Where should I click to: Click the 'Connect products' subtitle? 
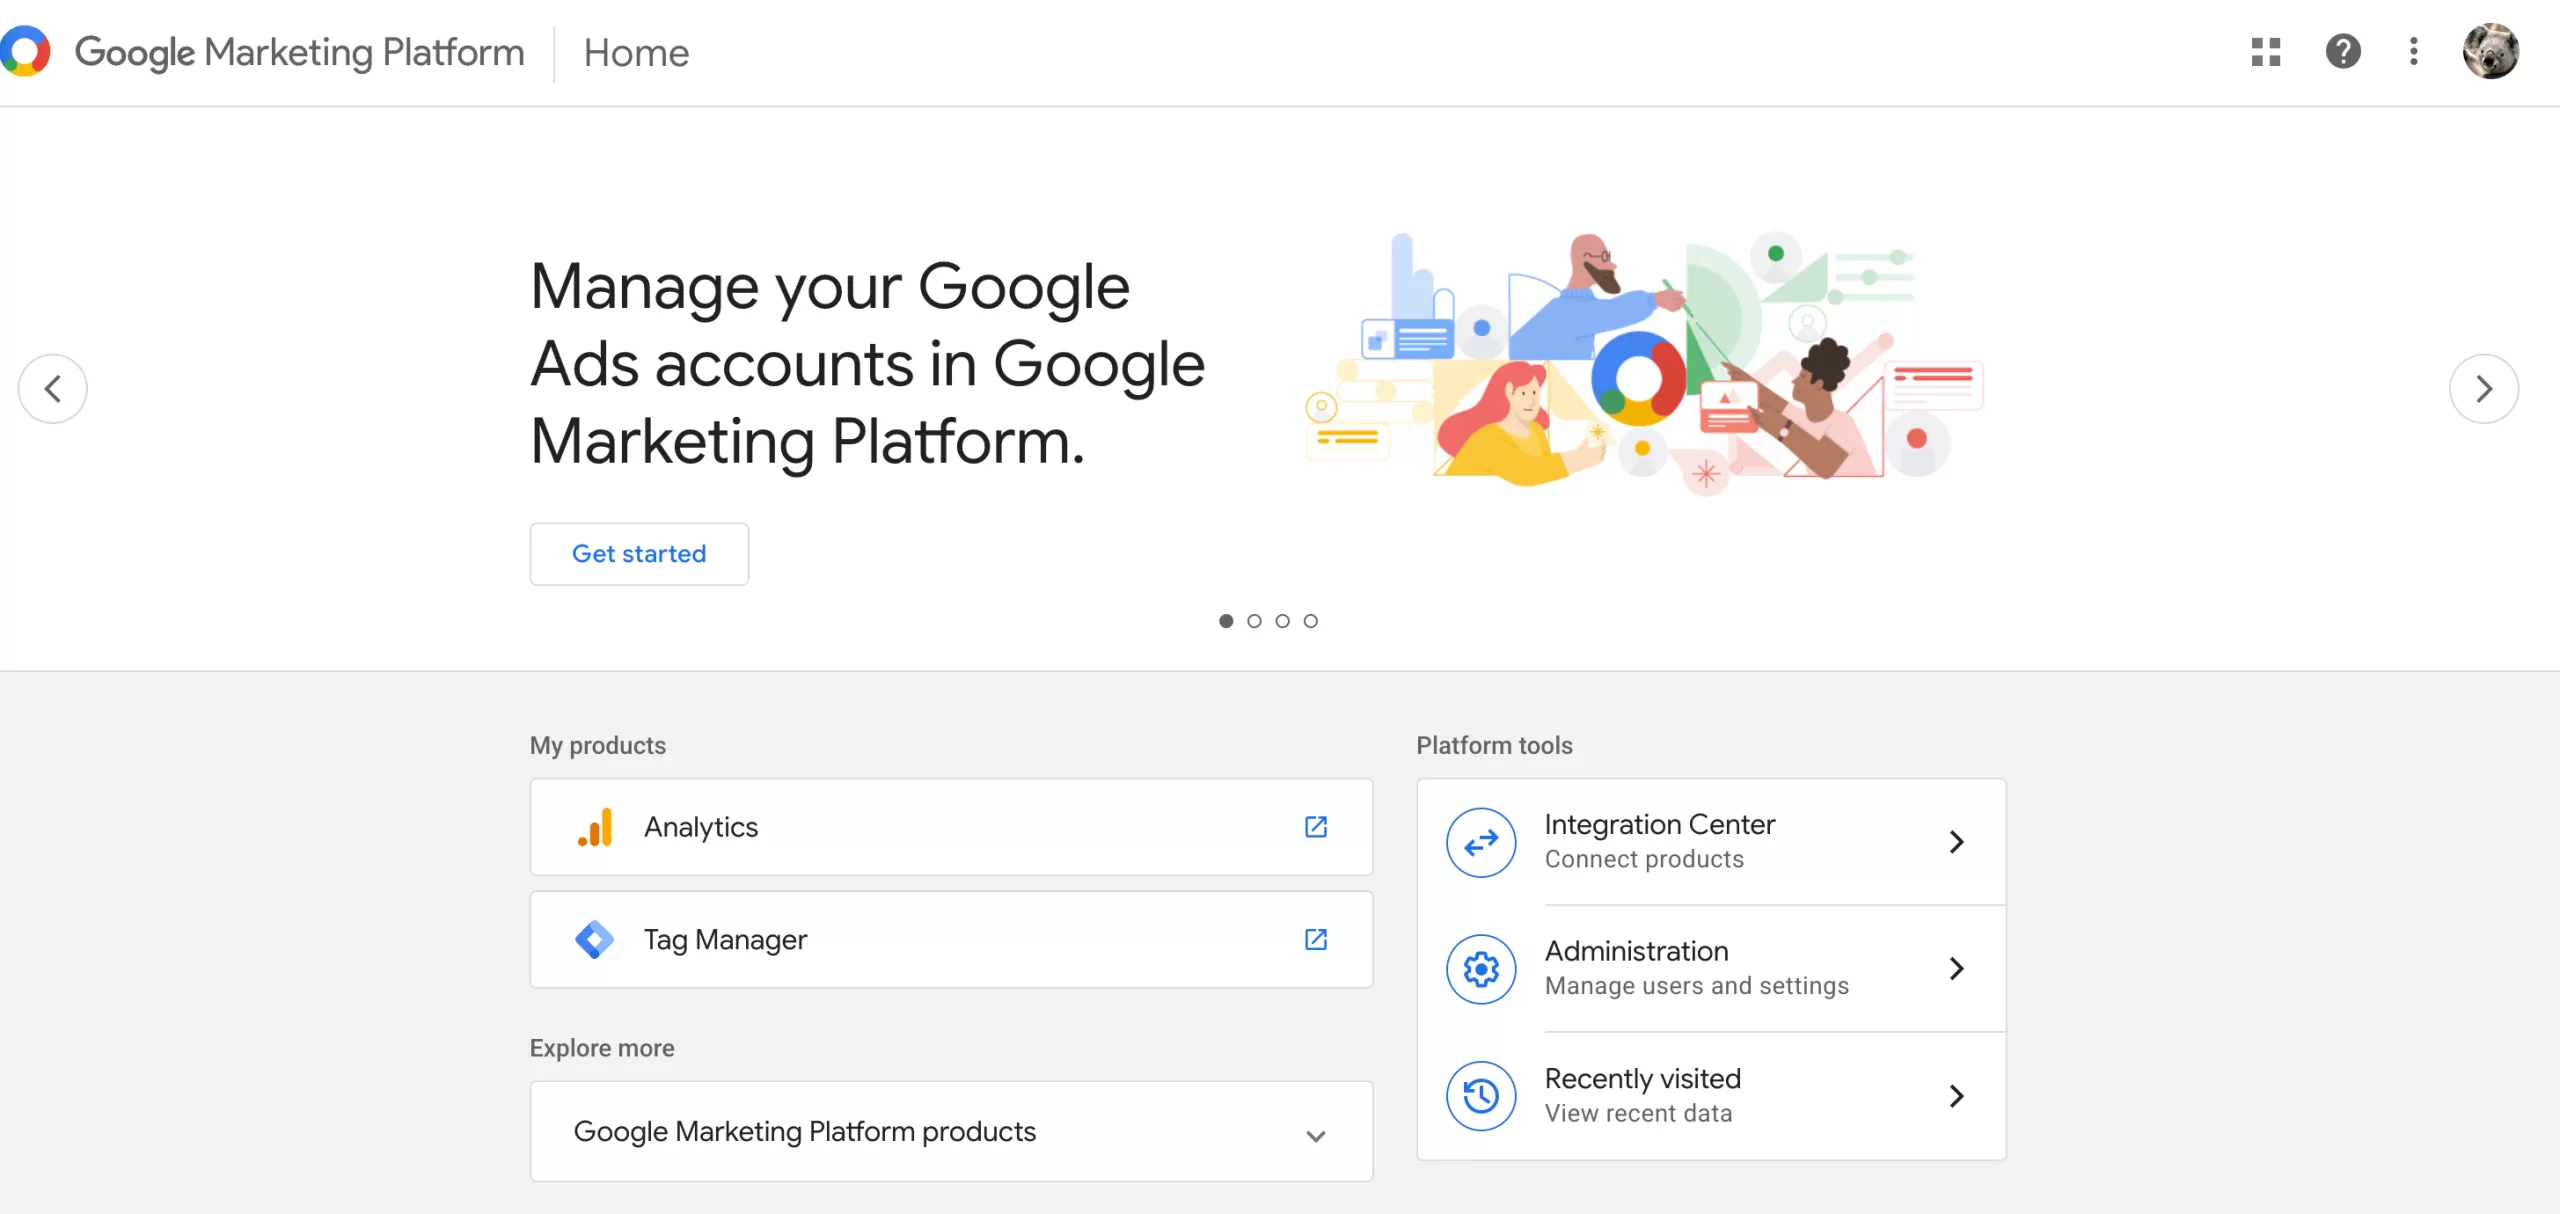[1644, 860]
